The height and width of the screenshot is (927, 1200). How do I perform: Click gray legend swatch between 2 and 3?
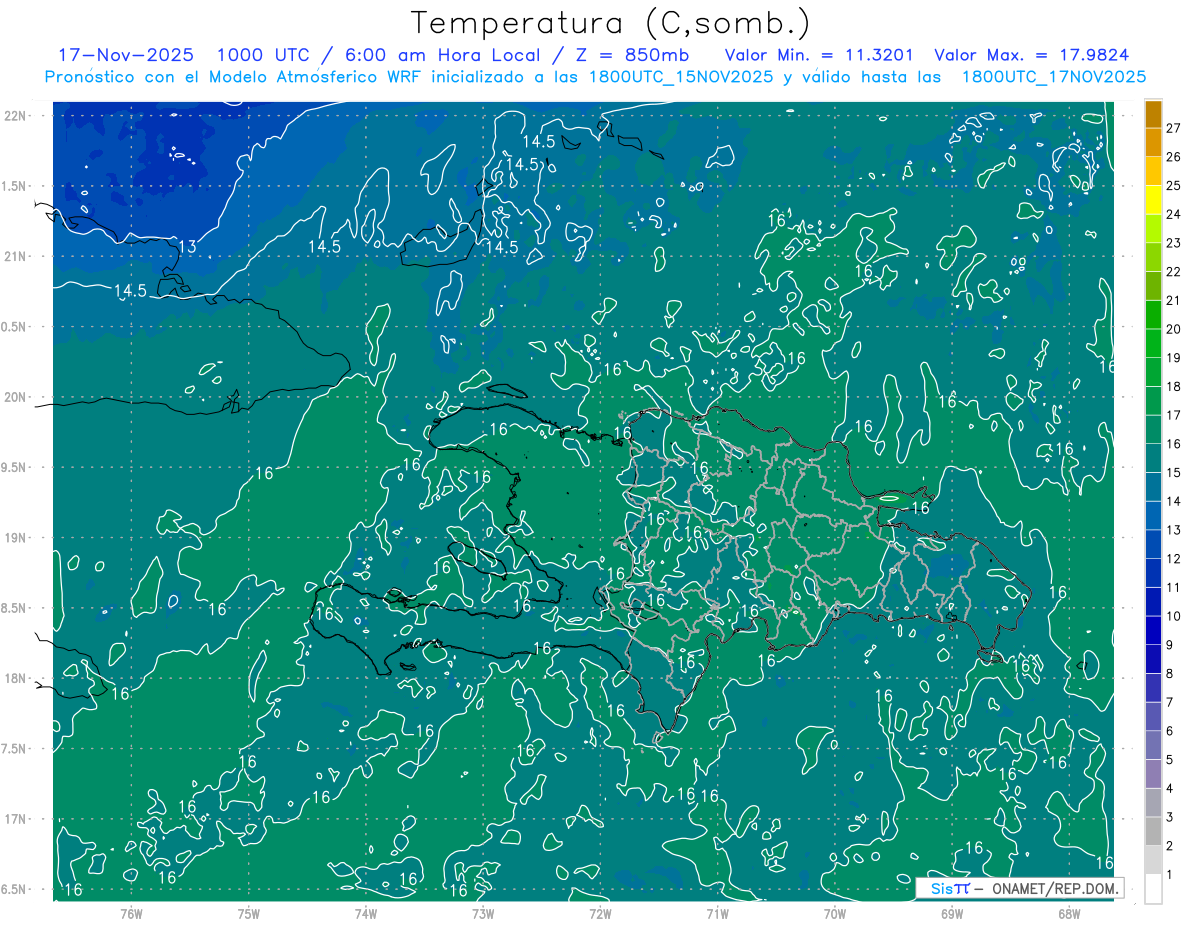[1153, 831]
